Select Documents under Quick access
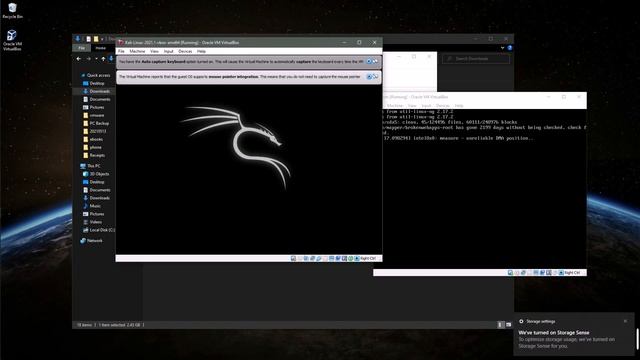The image size is (640, 360). click(x=97, y=99)
